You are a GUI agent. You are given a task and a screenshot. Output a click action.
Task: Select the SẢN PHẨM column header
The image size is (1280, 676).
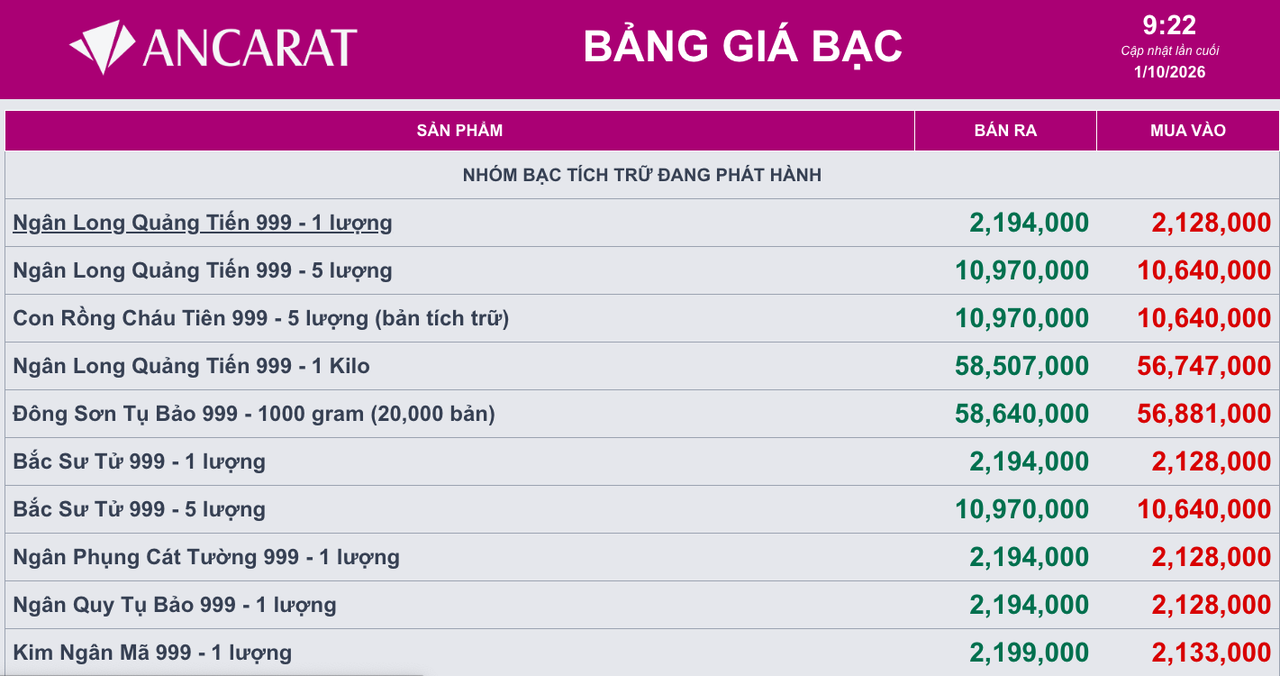(460, 130)
